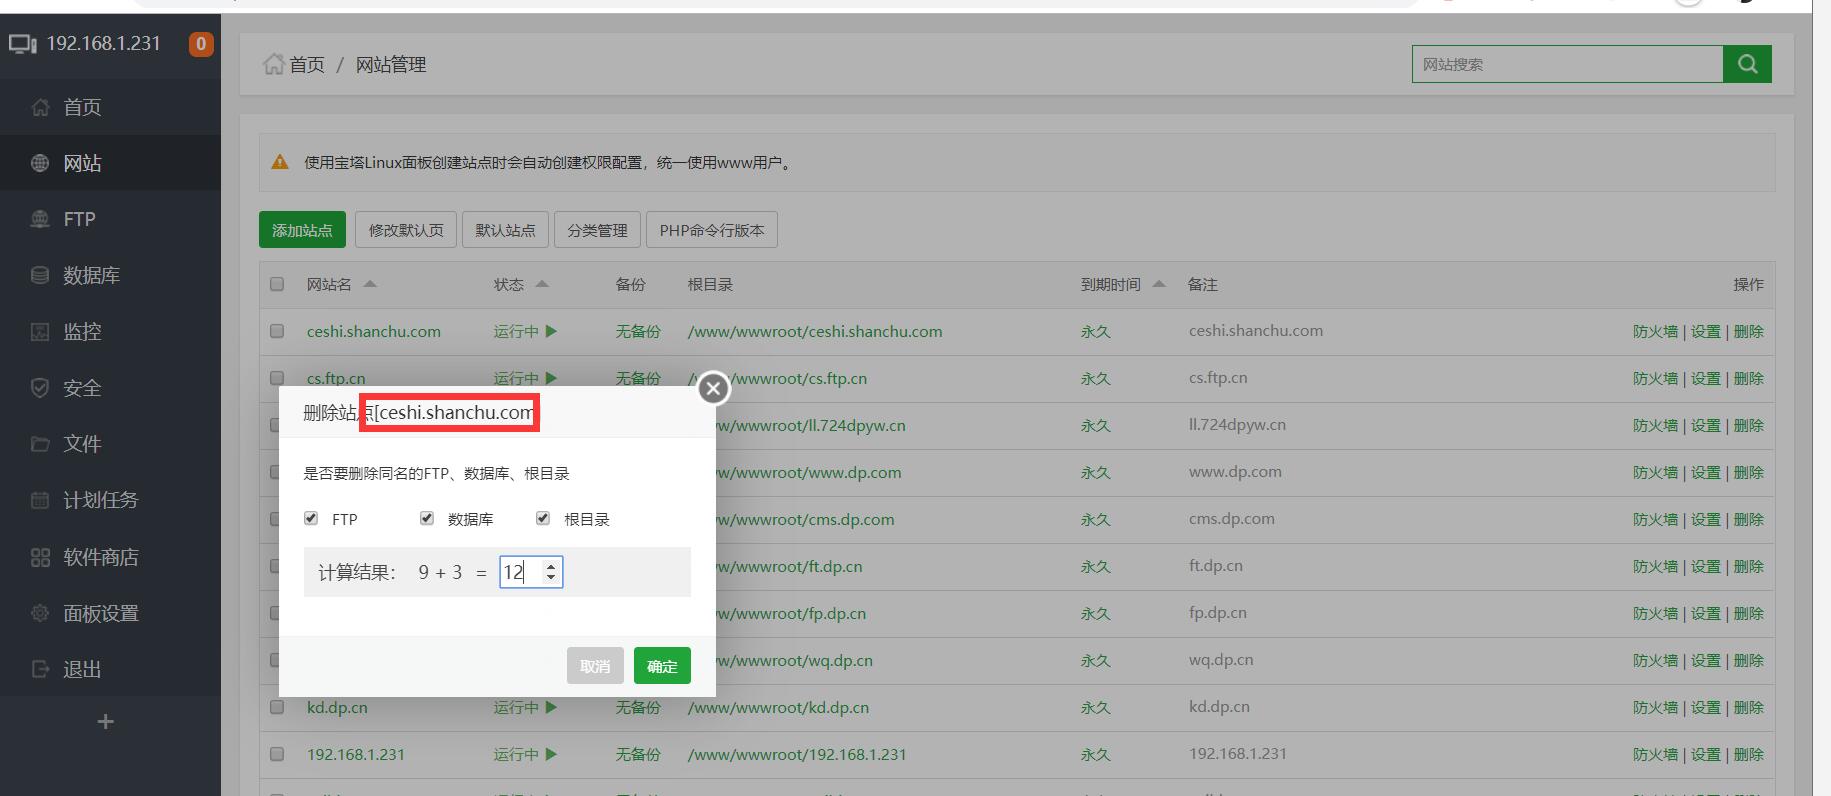Viewport: 1831px width, 796px height.
Task: Open the 计划任务 menu item
Action: pyautogui.click(x=100, y=500)
